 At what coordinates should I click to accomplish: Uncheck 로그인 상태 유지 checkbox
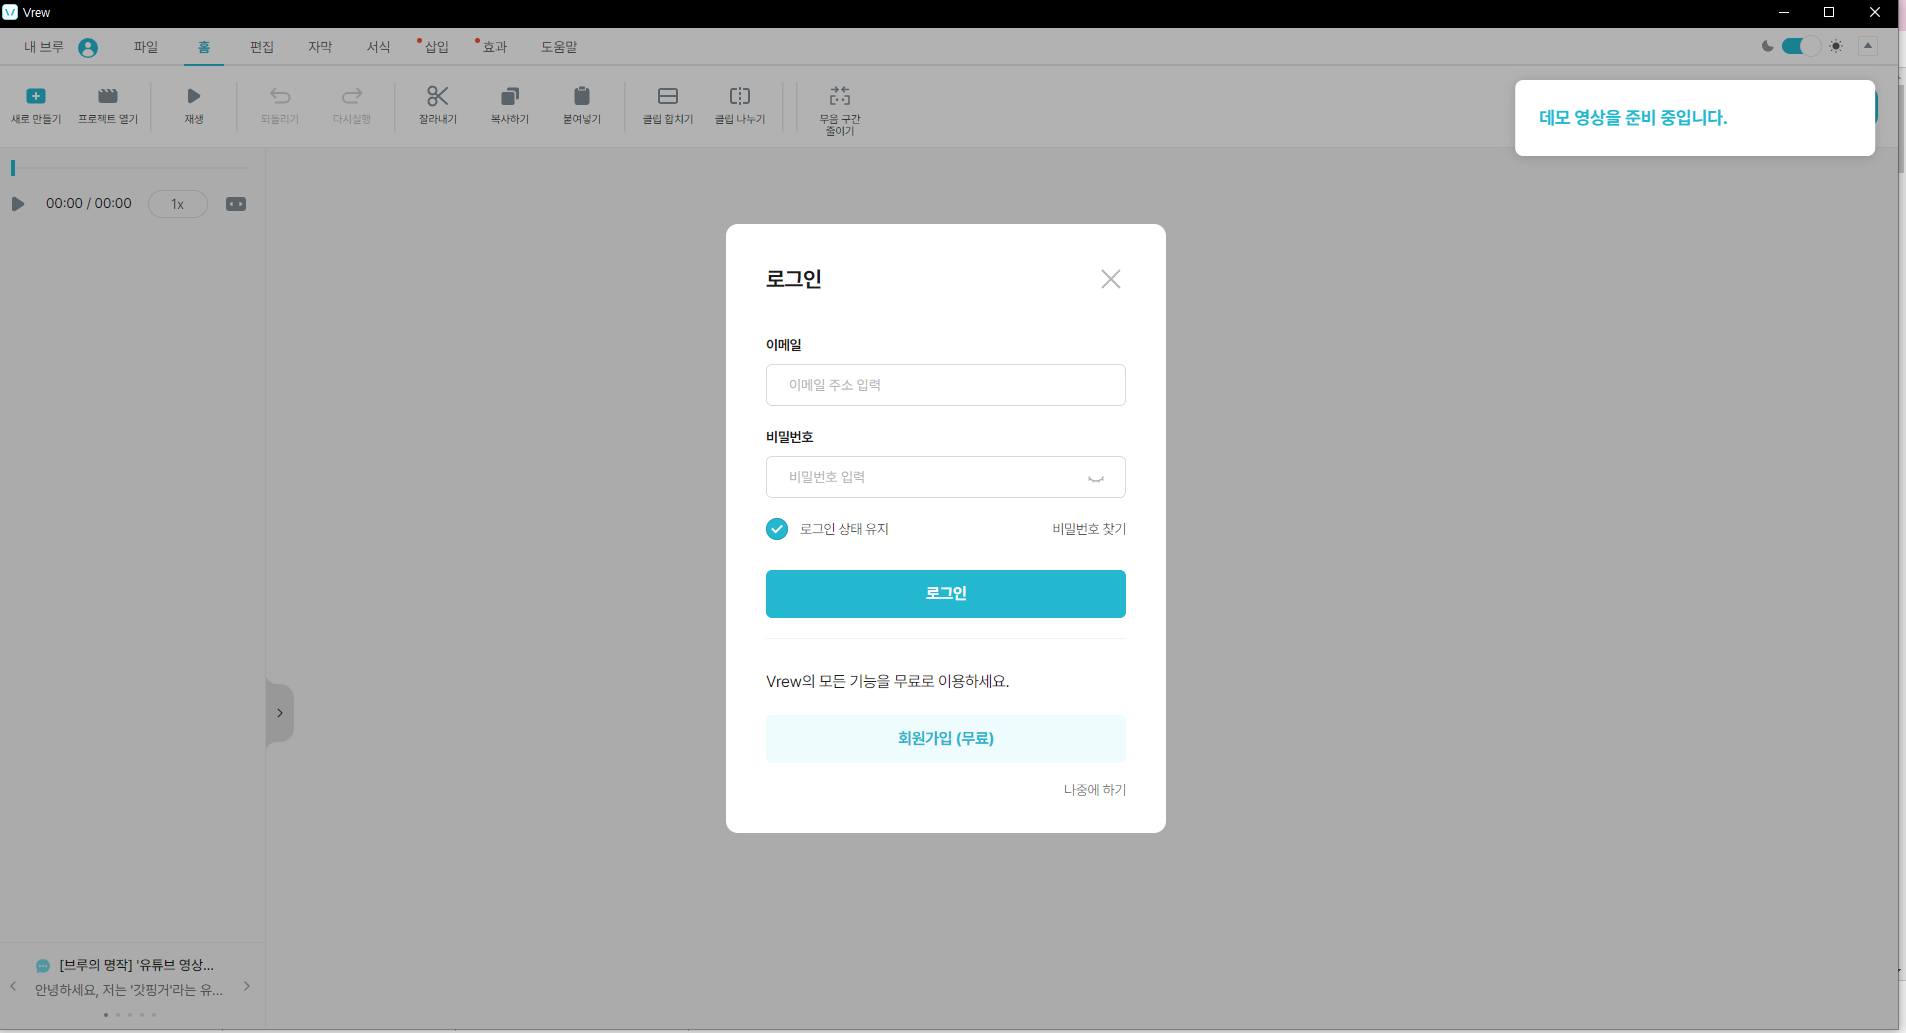(777, 529)
